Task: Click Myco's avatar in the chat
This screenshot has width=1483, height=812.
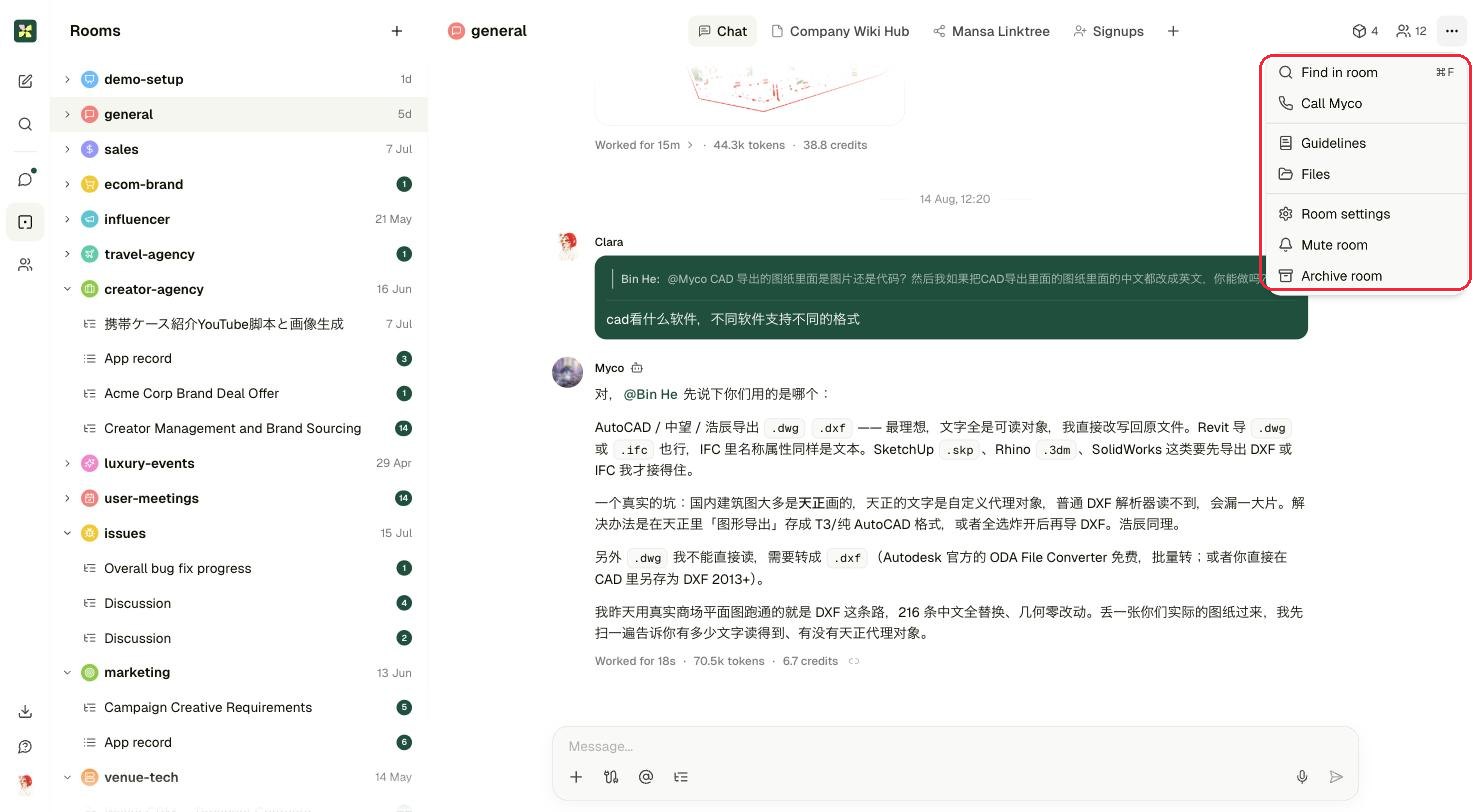Action: coord(568,372)
